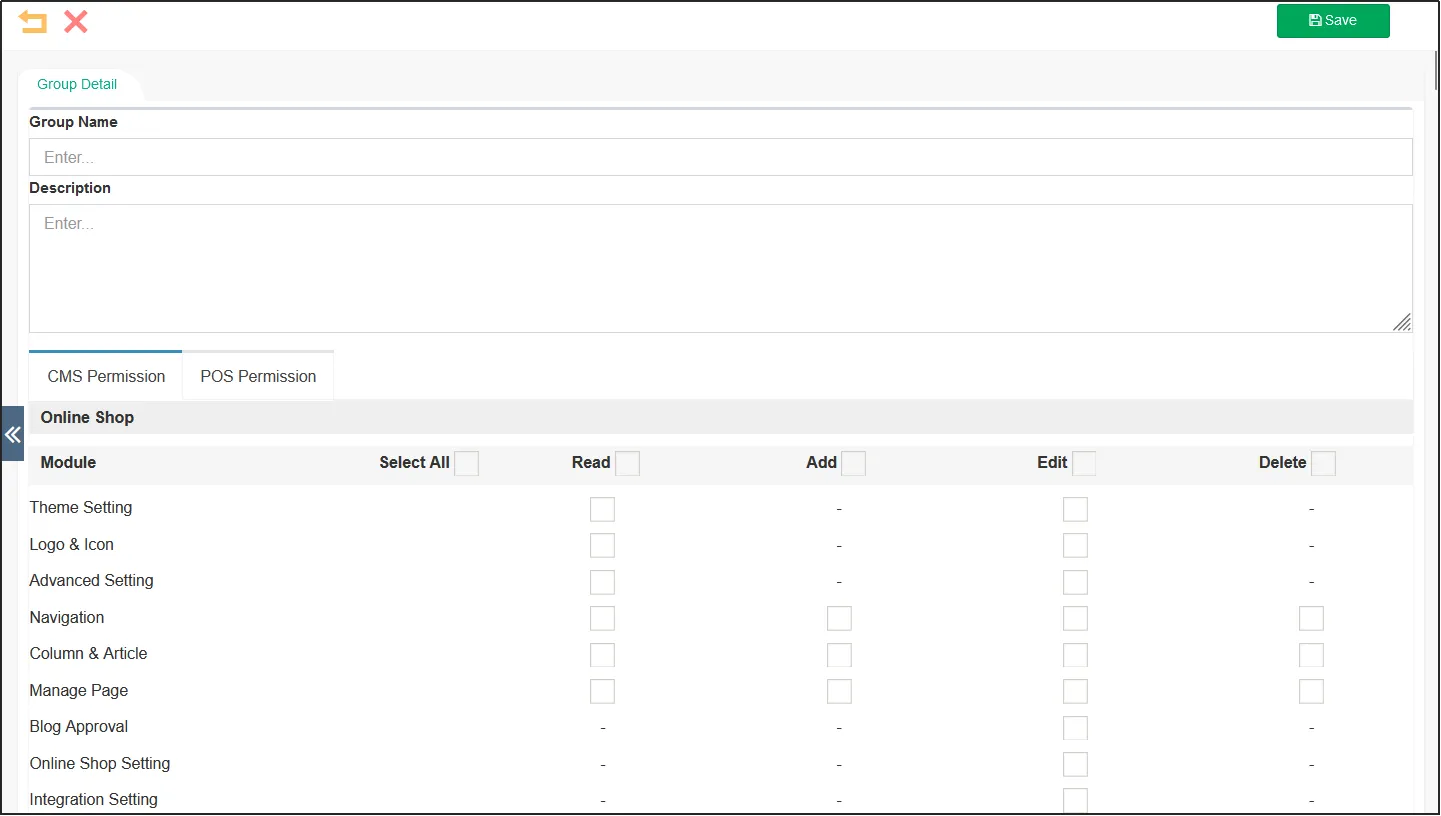1441x816 pixels.
Task: Expand the collapsed sidebar with double-chevron
Action: coord(12,434)
